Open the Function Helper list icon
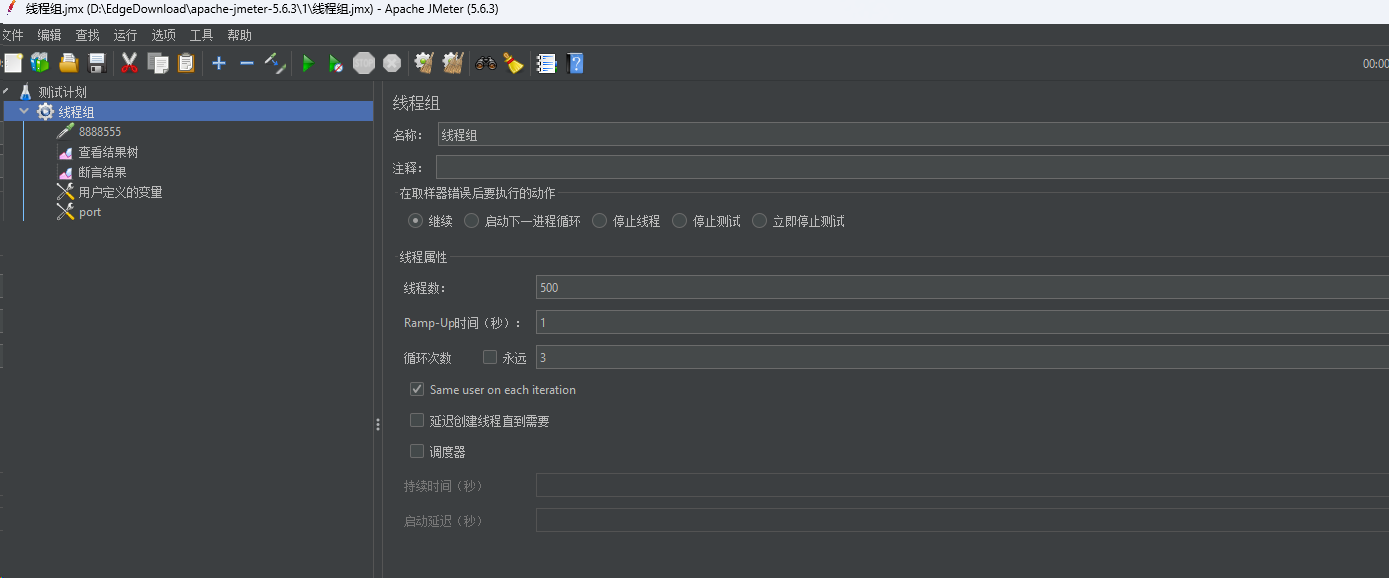Image resolution: width=1389 pixels, height=578 pixels. coord(545,63)
